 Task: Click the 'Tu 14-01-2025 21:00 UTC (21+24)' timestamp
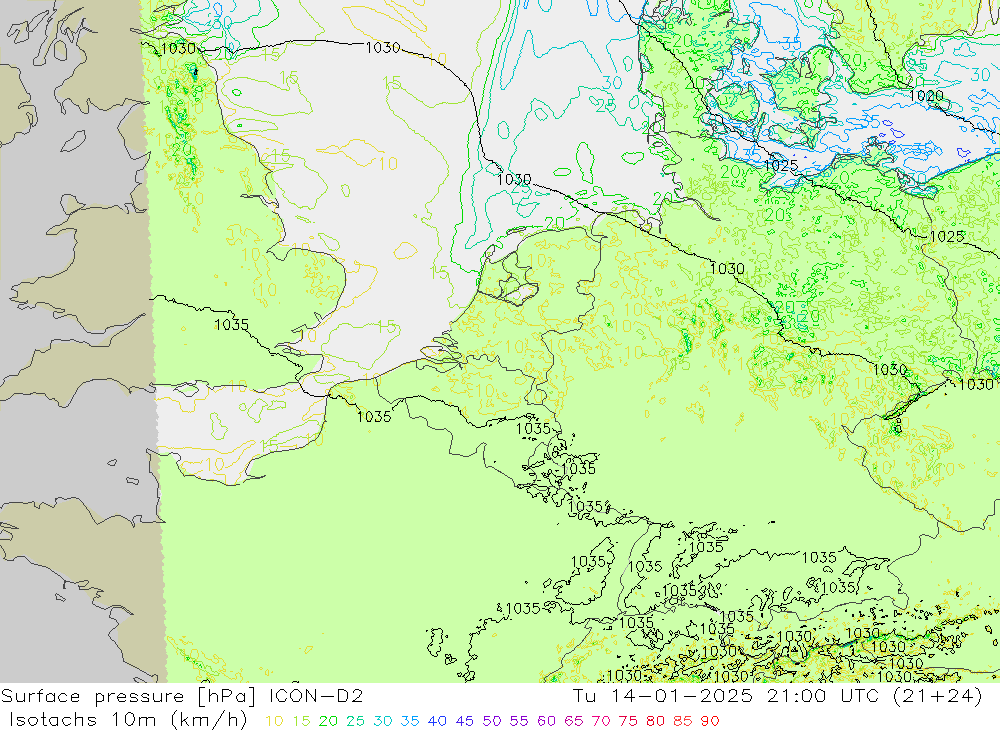777,696
